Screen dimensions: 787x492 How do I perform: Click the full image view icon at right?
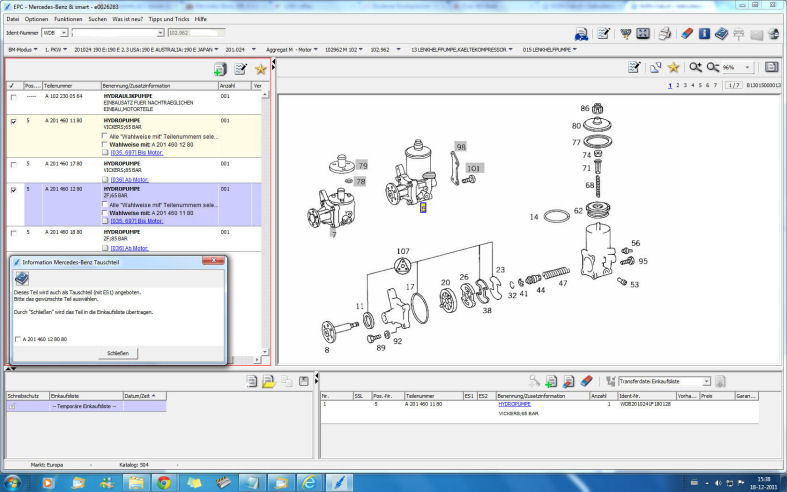[x=771, y=67]
